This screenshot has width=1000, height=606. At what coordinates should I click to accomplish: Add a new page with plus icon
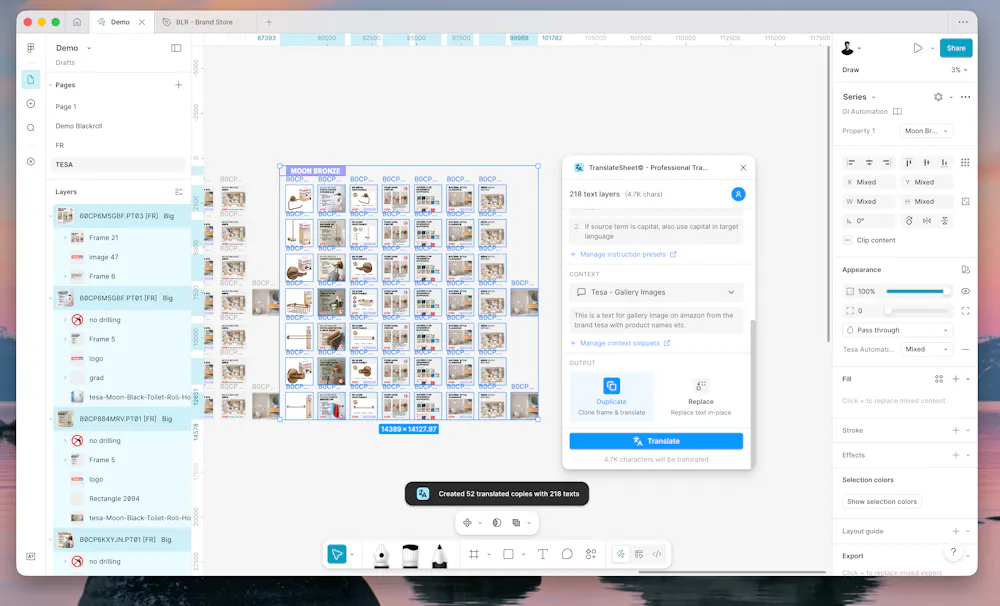179,85
